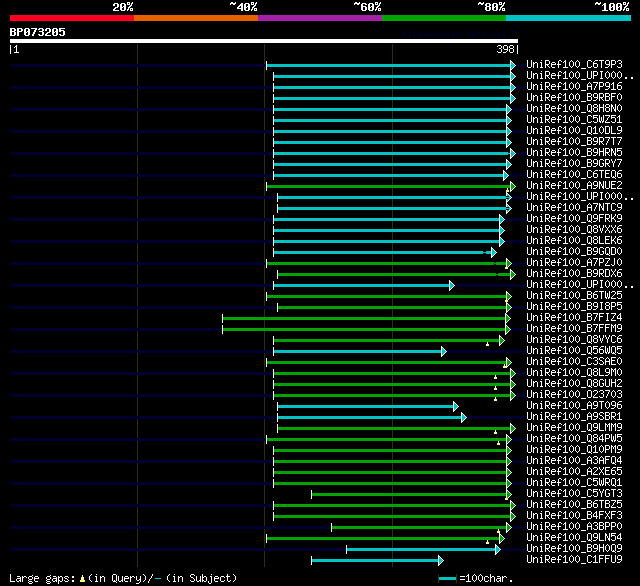Click the red 20% identity legend segment

tap(72, 18)
